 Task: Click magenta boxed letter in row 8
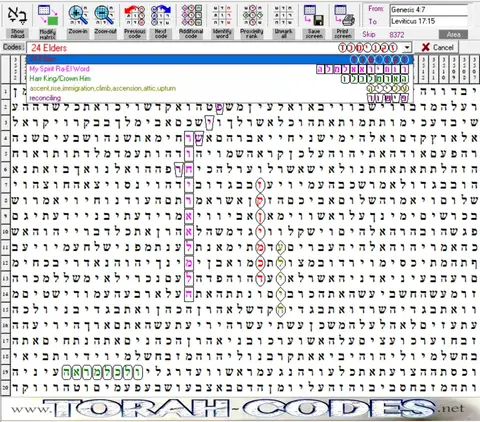189,201
